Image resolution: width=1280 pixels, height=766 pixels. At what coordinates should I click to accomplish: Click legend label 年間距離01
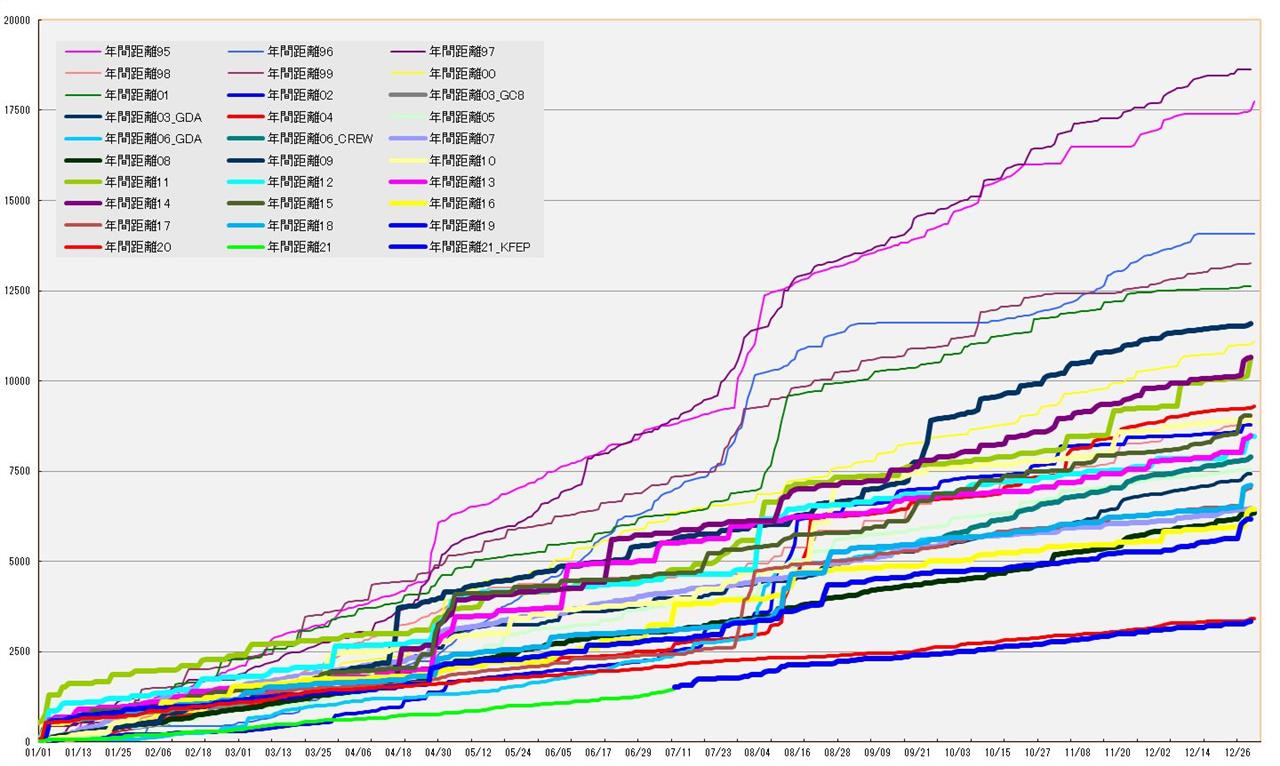click(138, 95)
